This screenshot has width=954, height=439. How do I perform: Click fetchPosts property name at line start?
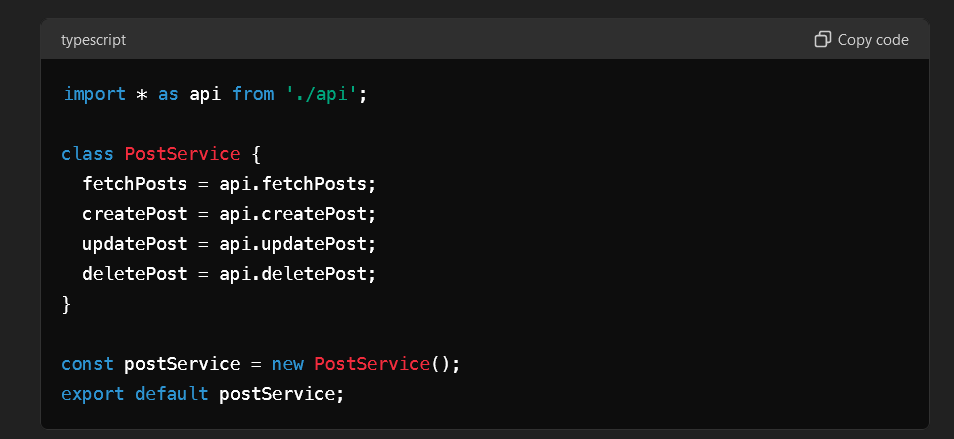tap(134, 184)
